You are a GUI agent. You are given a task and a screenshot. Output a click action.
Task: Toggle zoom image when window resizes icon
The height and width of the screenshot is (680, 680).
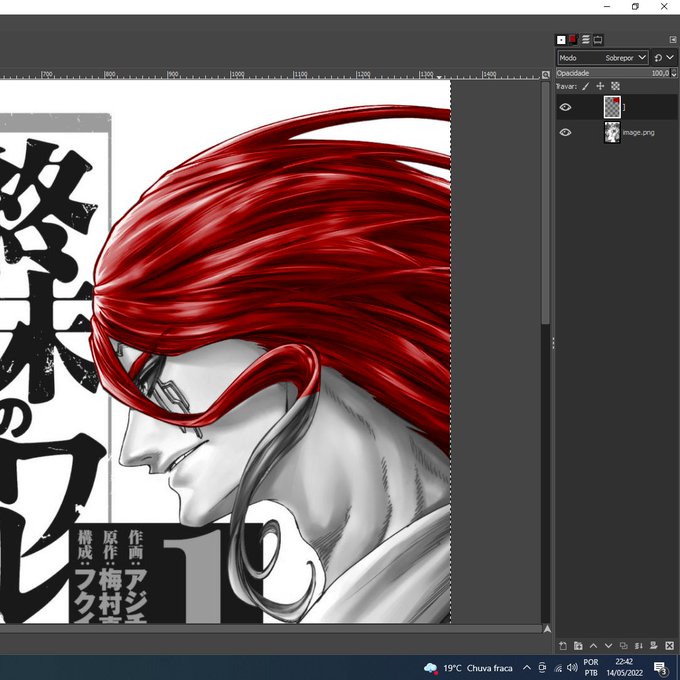(x=546, y=75)
